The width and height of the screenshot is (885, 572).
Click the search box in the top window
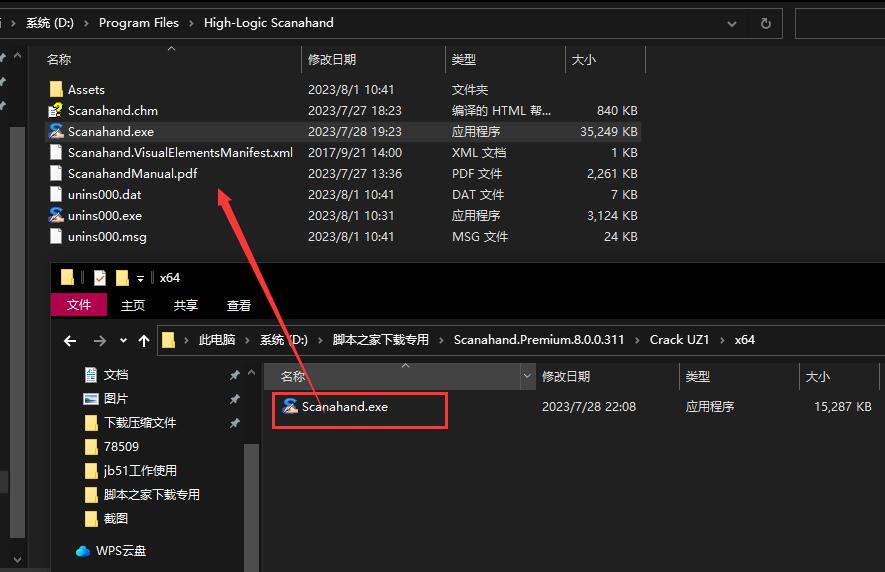click(840, 23)
